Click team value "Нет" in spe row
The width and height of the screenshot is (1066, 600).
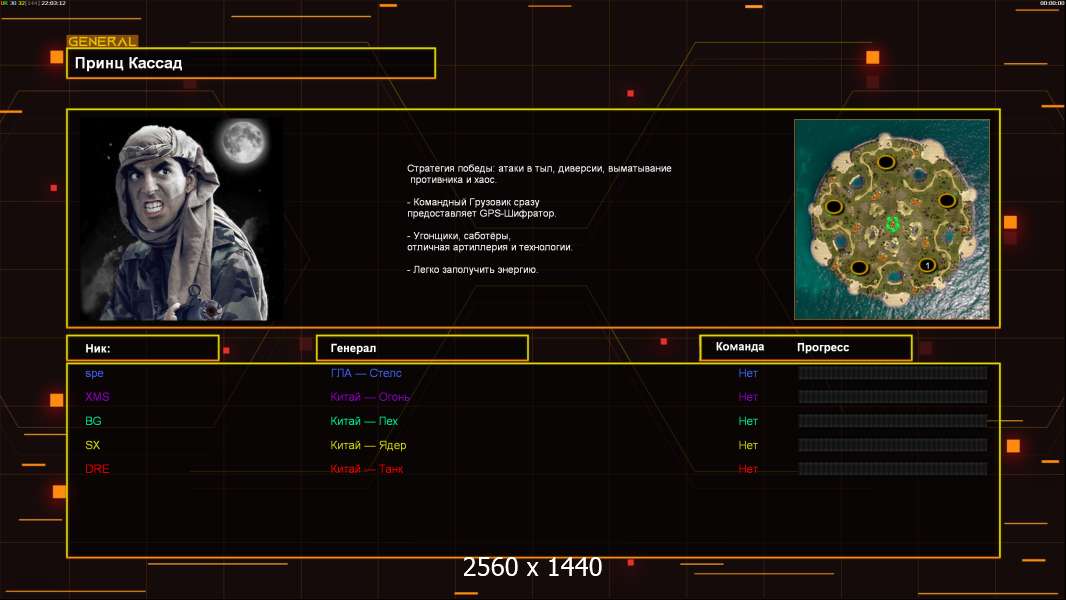(748, 373)
